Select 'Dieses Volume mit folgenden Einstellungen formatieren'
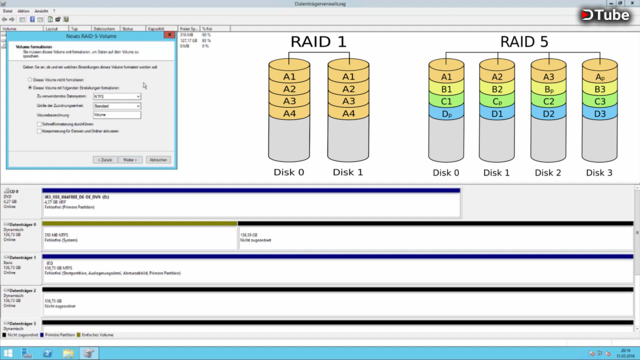640x360 pixels. pyautogui.click(x=30, y=88)
